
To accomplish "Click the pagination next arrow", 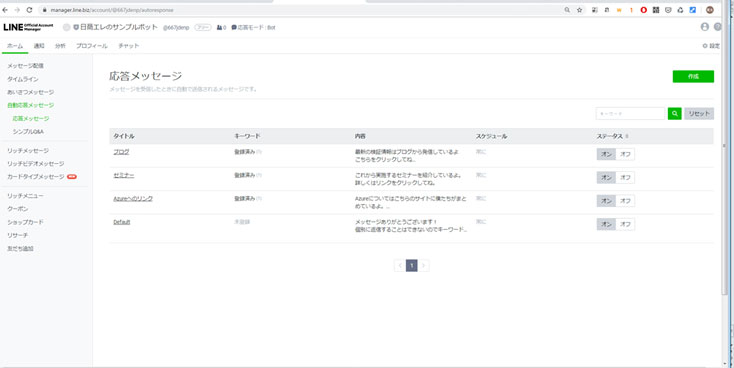I will click(x=423, y=265).
